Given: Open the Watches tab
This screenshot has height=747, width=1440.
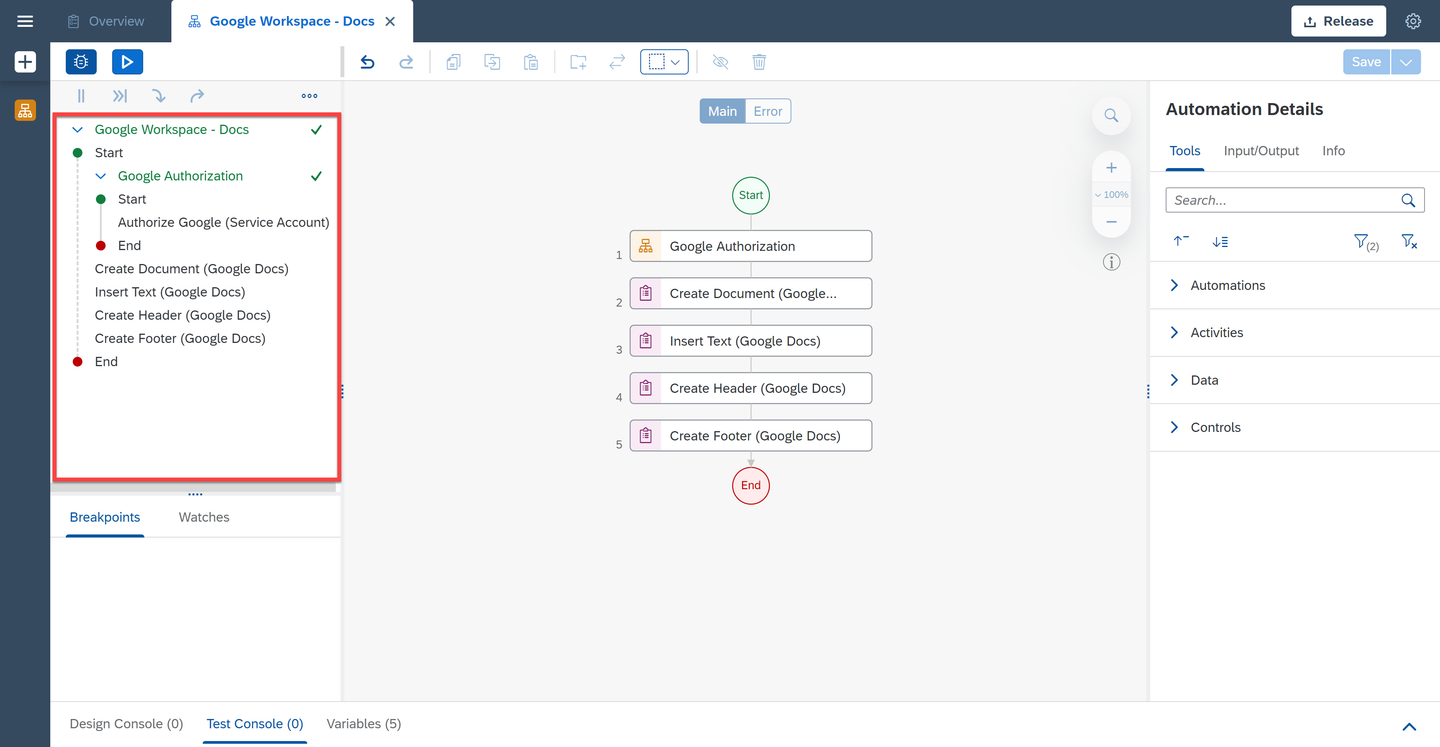Looking at the screenshot, I should click(204, 517).
